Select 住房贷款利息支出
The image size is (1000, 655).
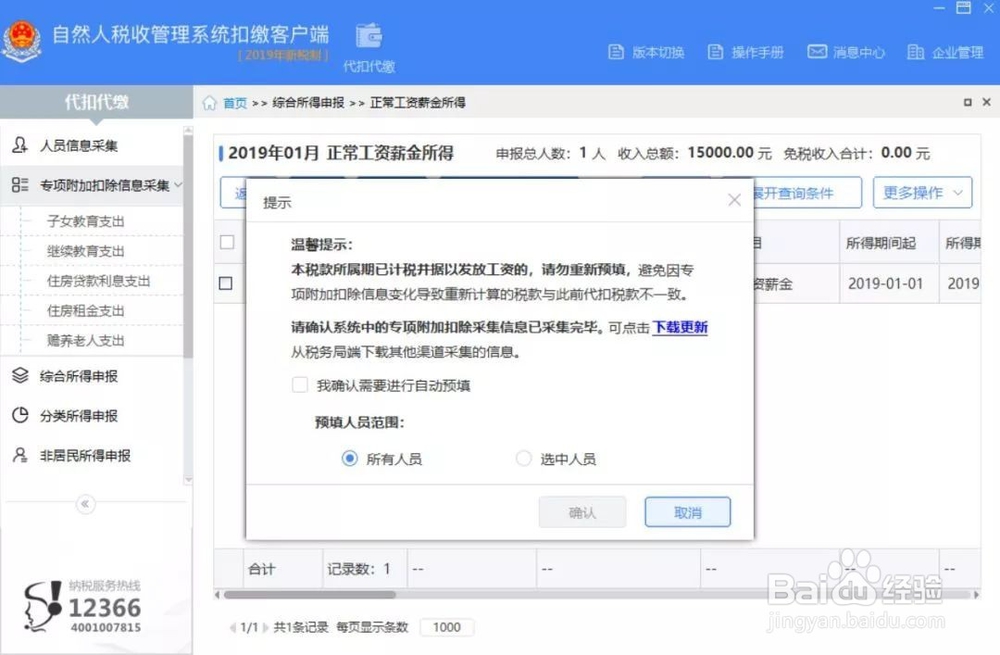(x=98, y=281)
